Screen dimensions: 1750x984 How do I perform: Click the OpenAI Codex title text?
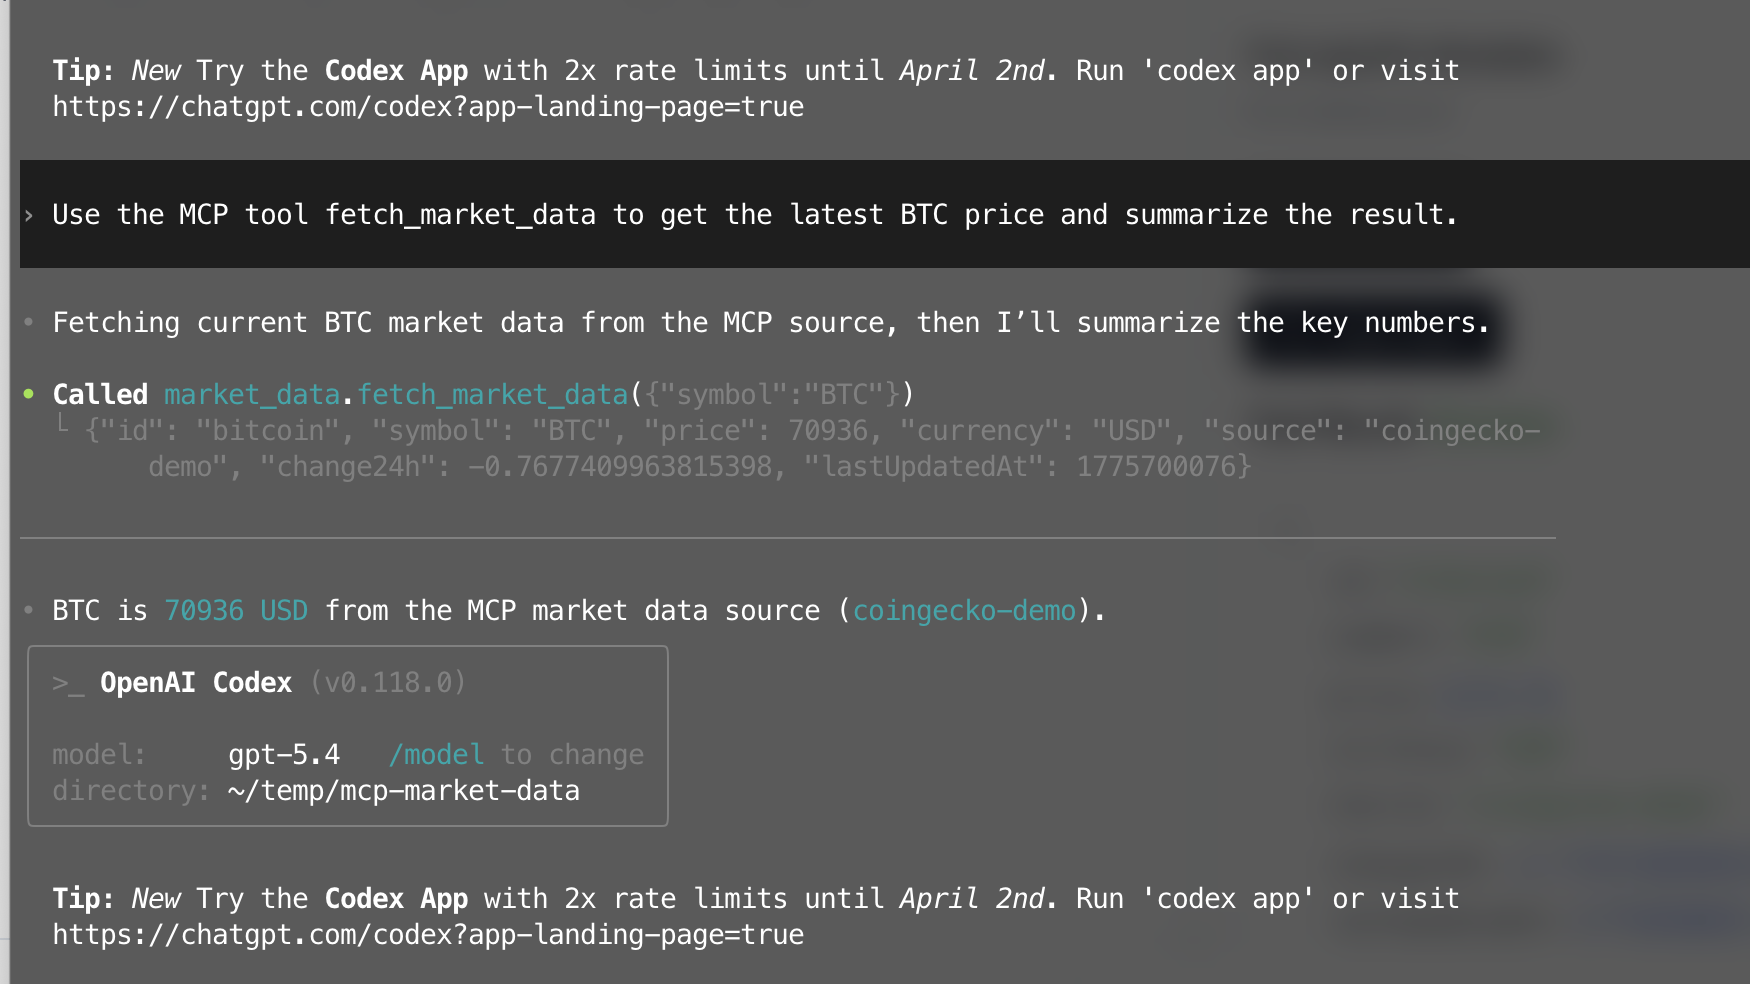(196, 683)
